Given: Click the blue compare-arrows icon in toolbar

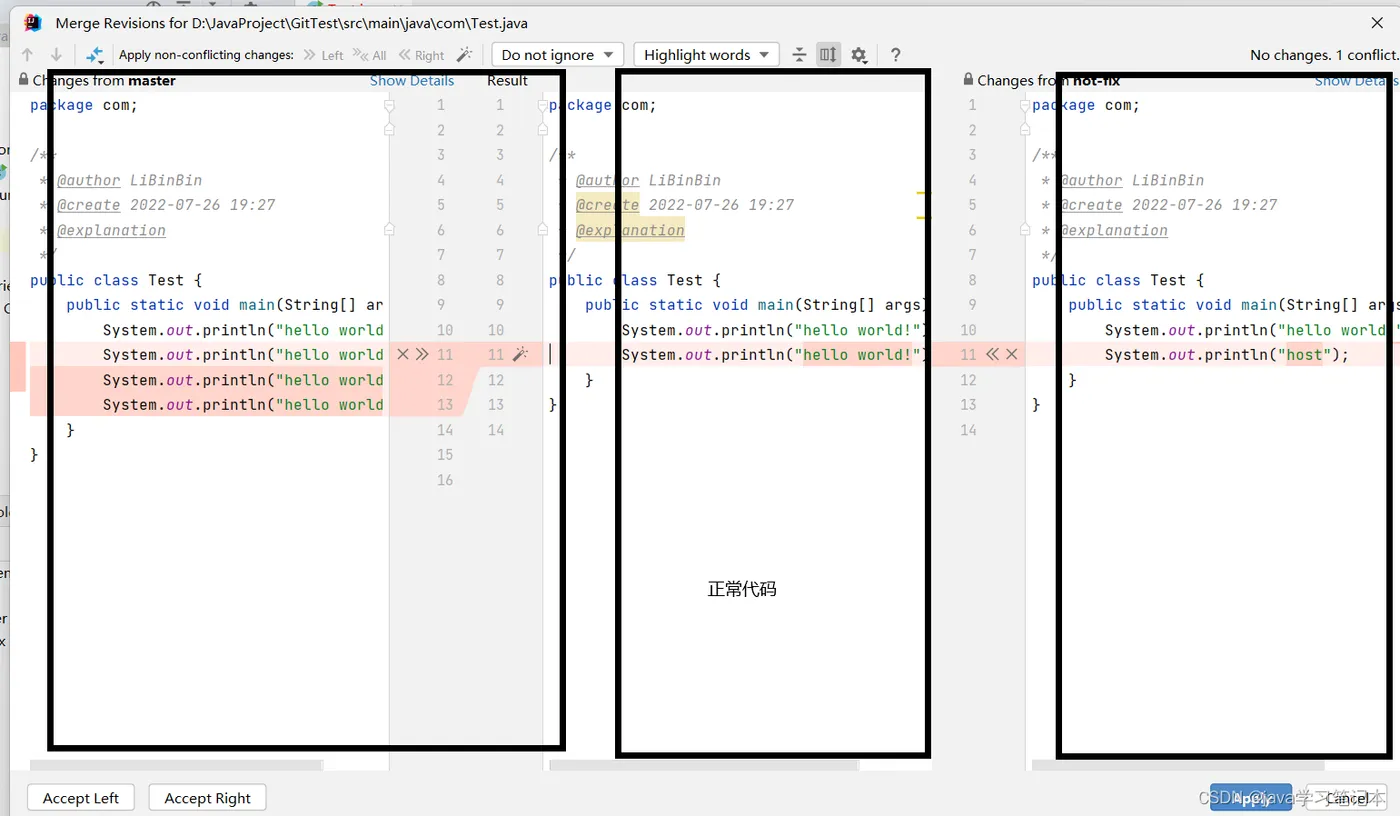Looking at the screenshot, I should pyautogui.click(x=95, y=55).
